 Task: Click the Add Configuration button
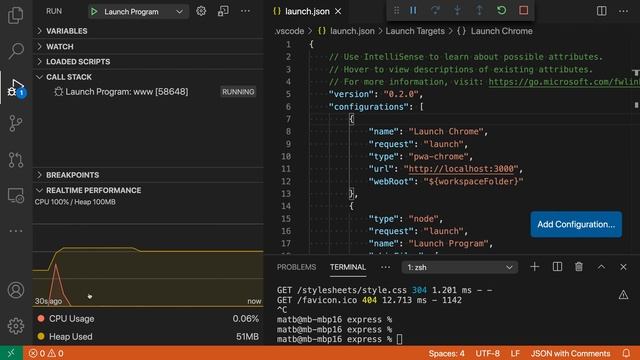pos(576,224)
